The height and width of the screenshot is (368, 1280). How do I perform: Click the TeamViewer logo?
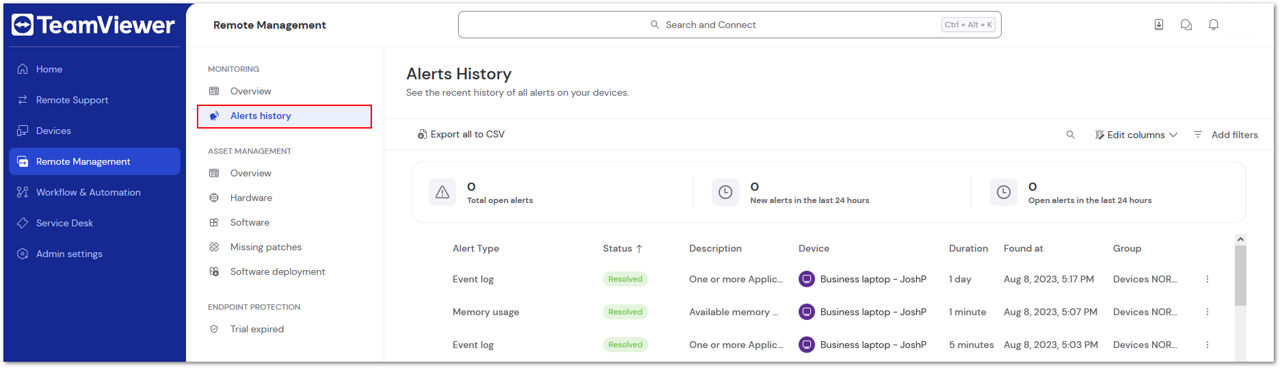point(93,25)
